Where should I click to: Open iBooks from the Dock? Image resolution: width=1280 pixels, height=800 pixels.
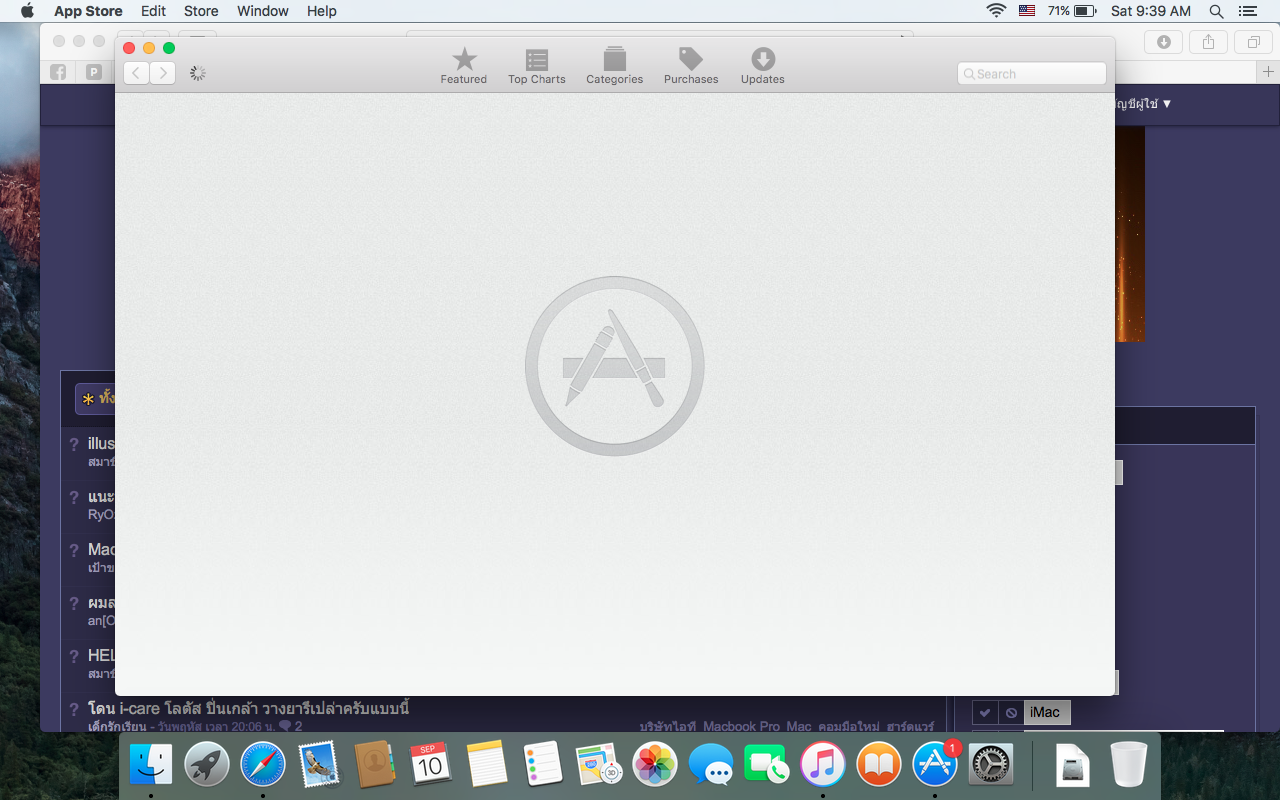(x=879, y=765)
